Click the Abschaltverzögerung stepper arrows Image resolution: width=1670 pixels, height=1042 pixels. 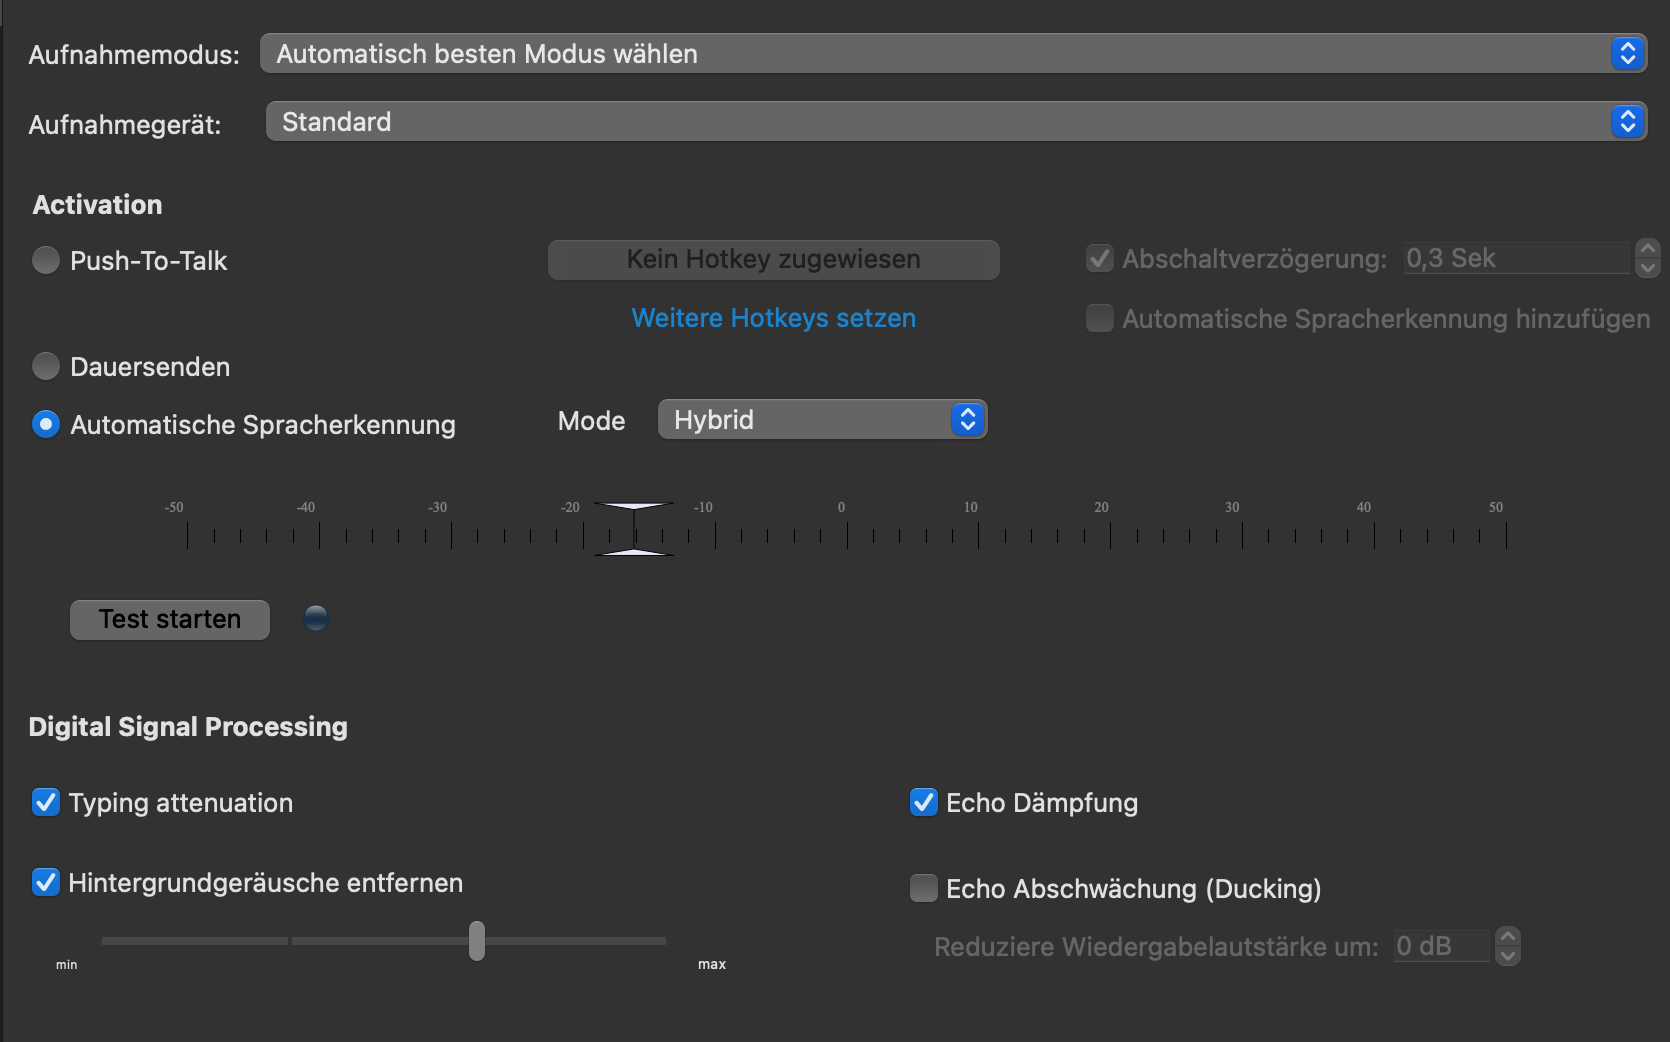pyautogui.click(x=1648, y=258)
